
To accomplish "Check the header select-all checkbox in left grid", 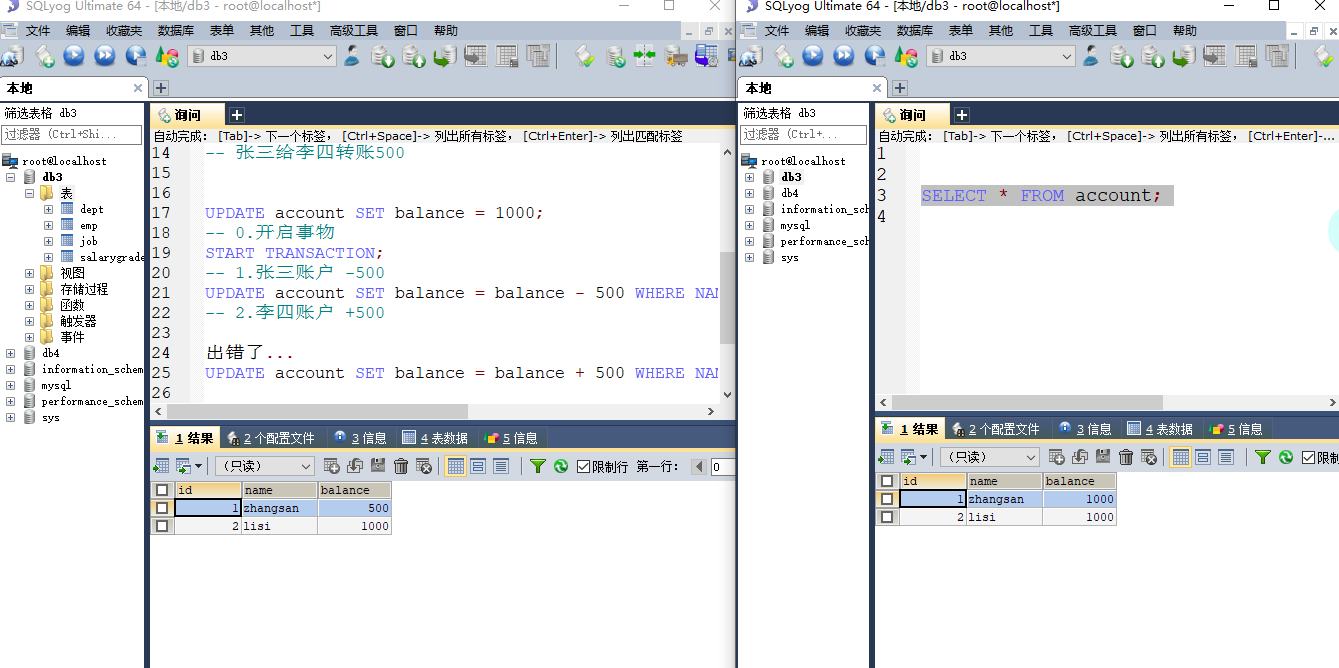I will (162, 490).
